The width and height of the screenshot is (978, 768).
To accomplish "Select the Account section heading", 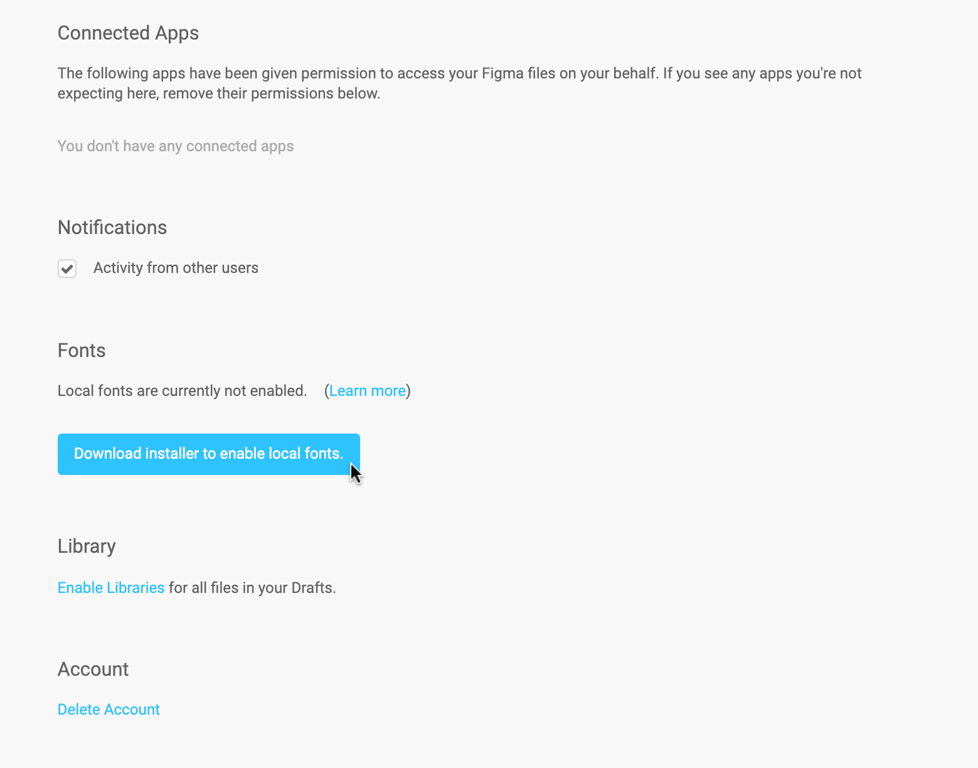I will [93, 669].
